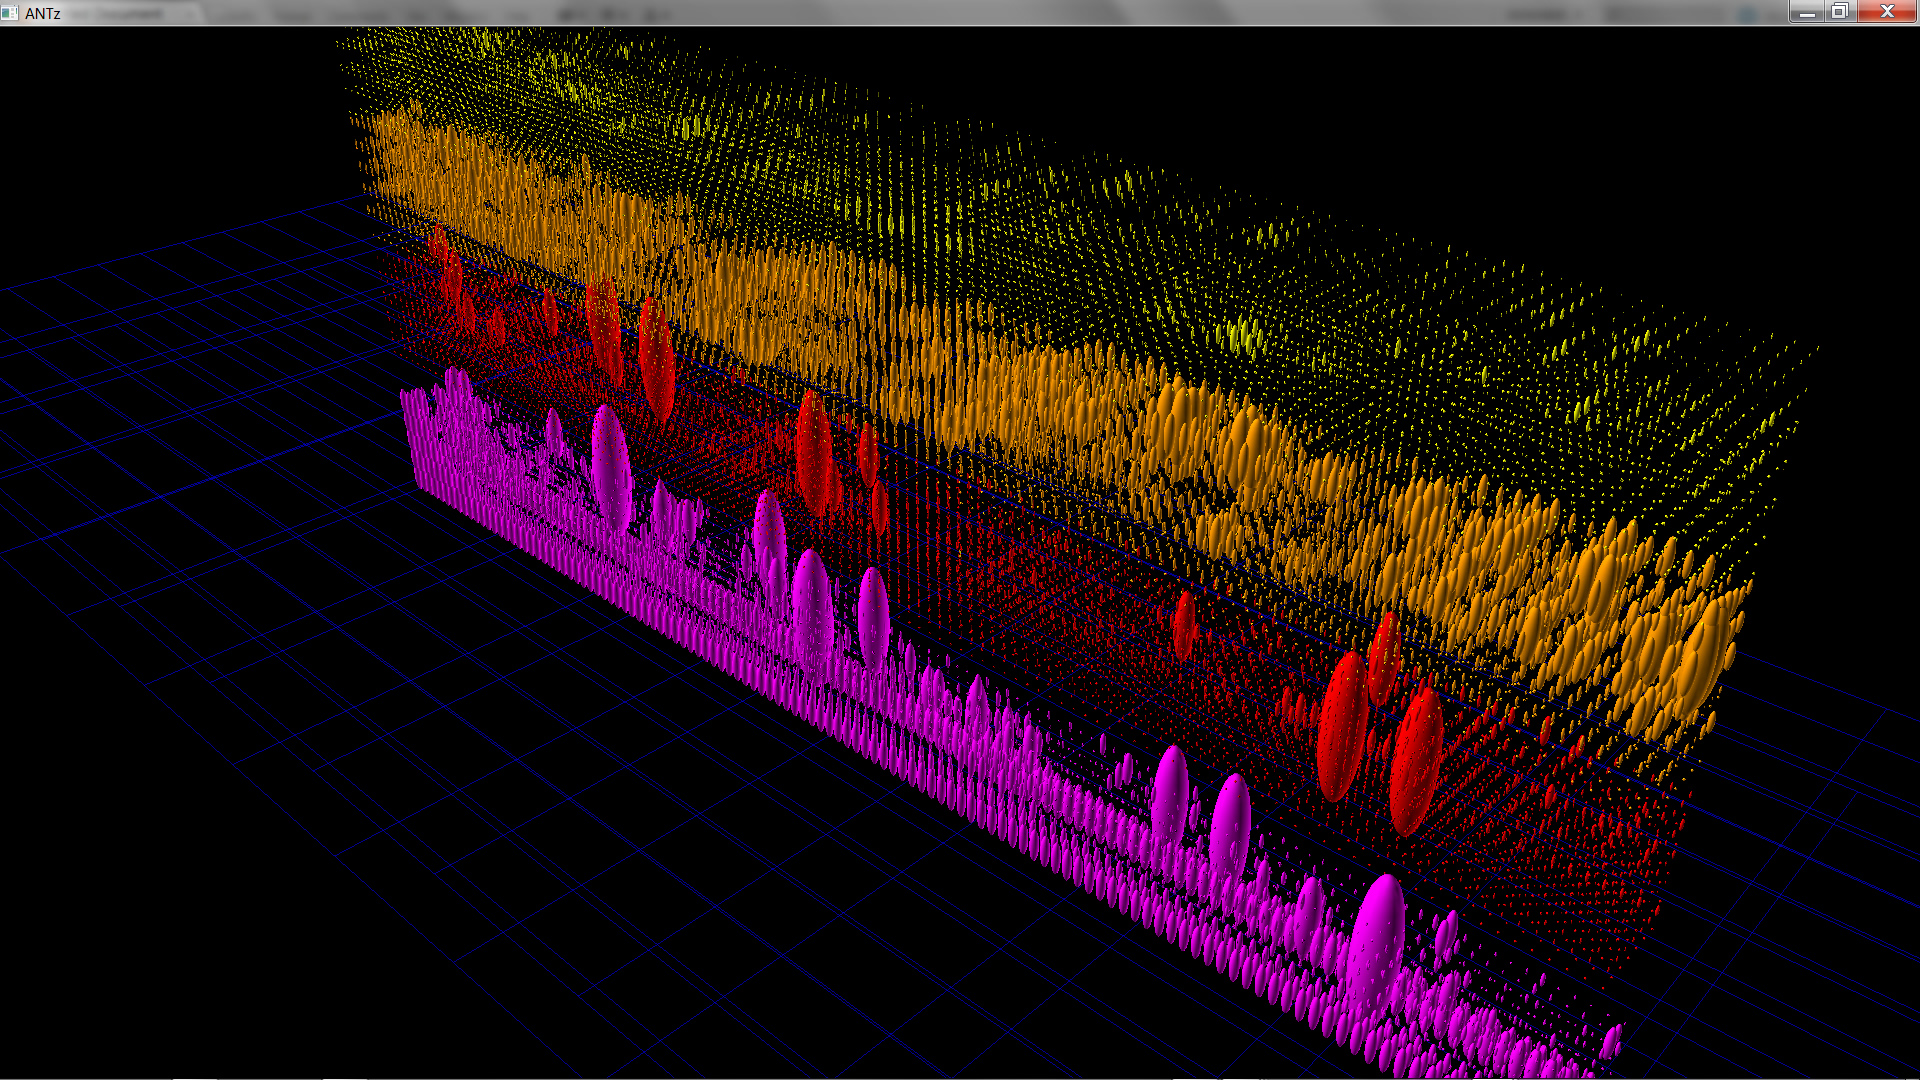Click the ANTz application icon in title bar
This screenshot has height=1080, width=1920.
click(10, 12)
